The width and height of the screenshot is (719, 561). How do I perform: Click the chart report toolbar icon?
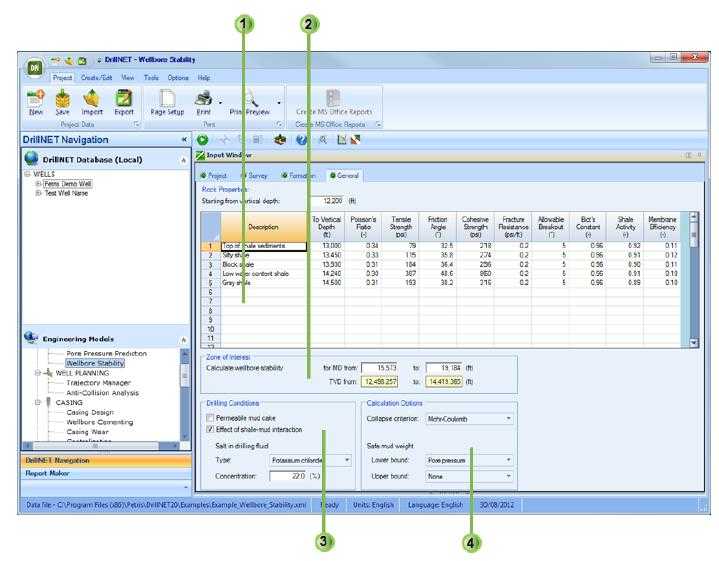point(342,140)
